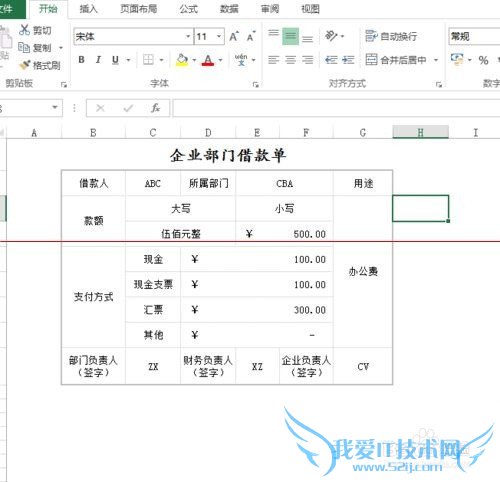500x482 pixels.
Task: Click Cancel X in formula bar
Action: (x=100, y=108)
